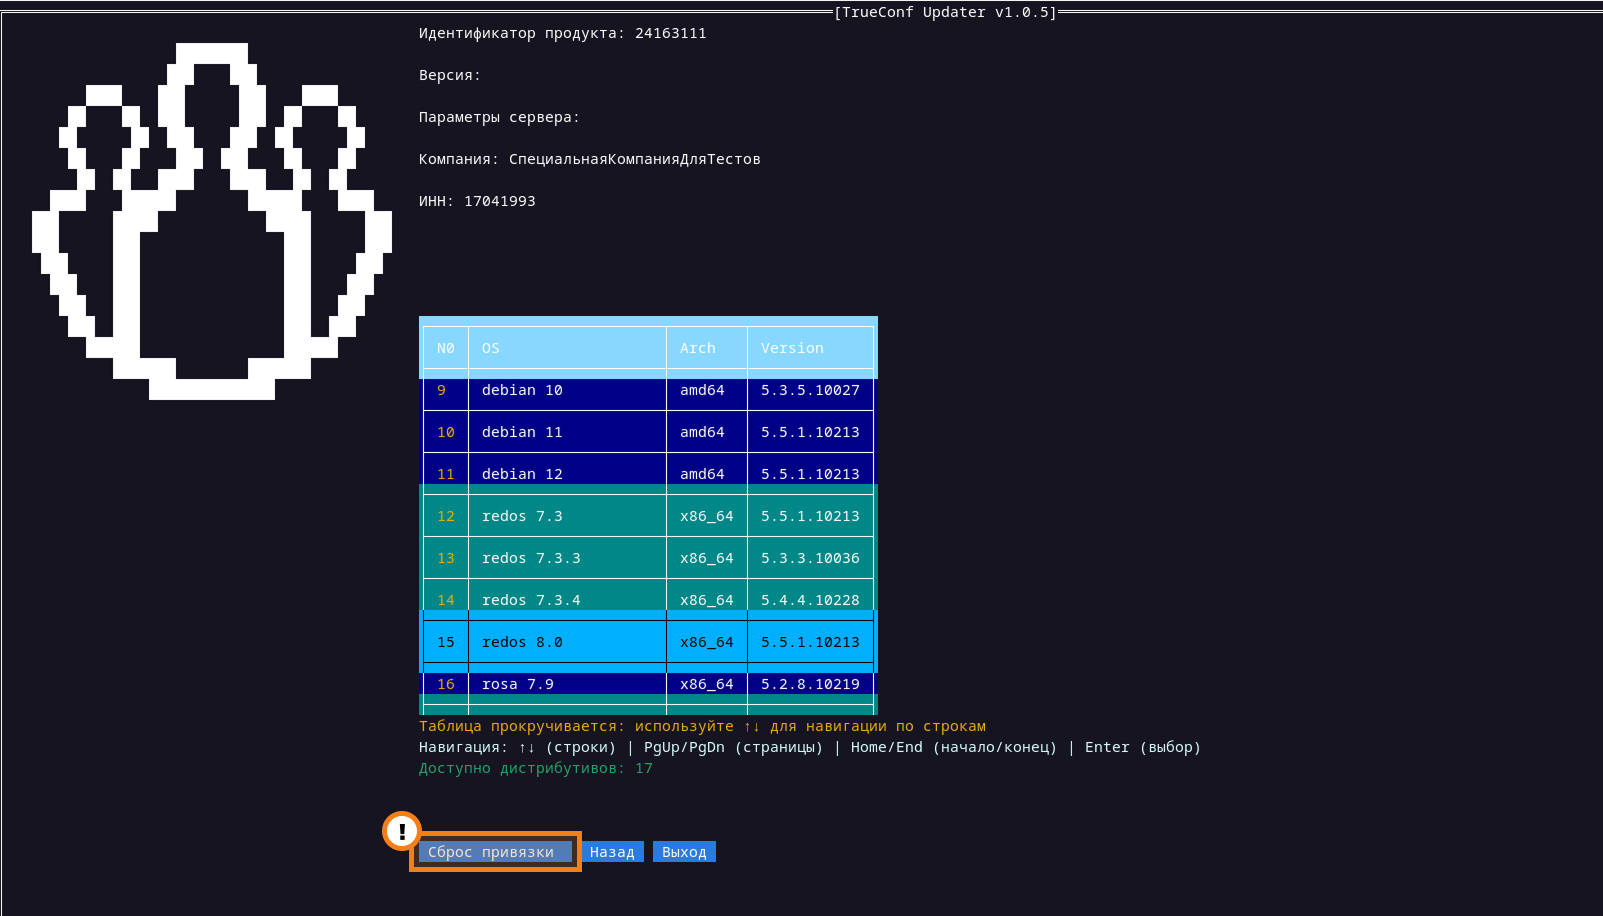Click the "OS" column header

pyautogui.click(x=490, y=348)
